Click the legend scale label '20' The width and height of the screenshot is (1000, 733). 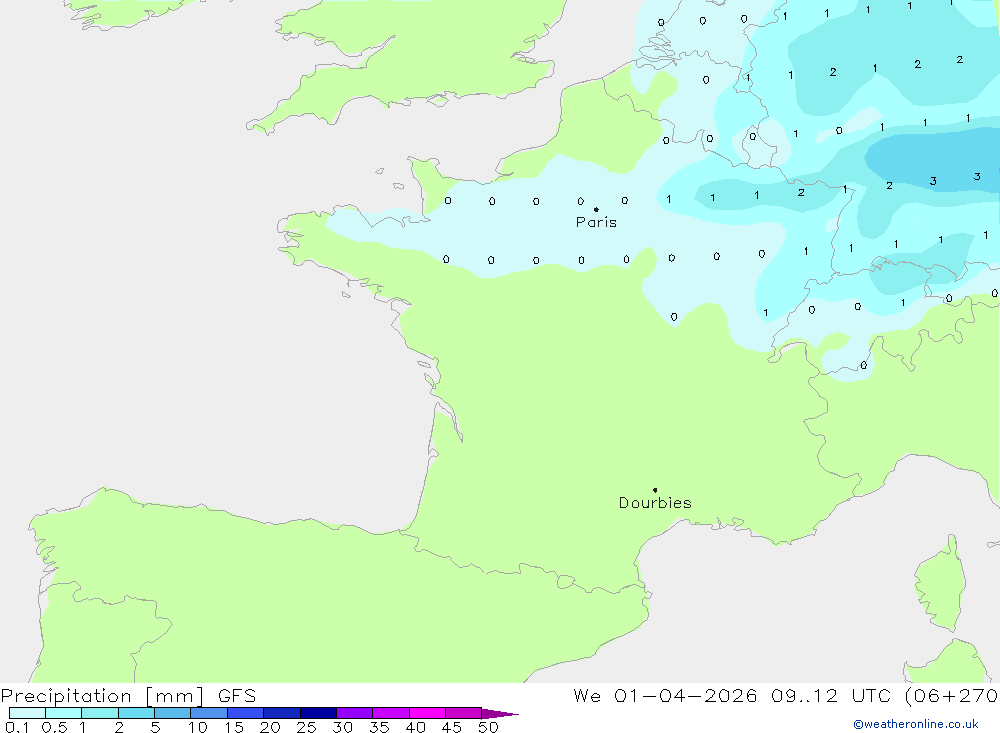pos(270,727)
